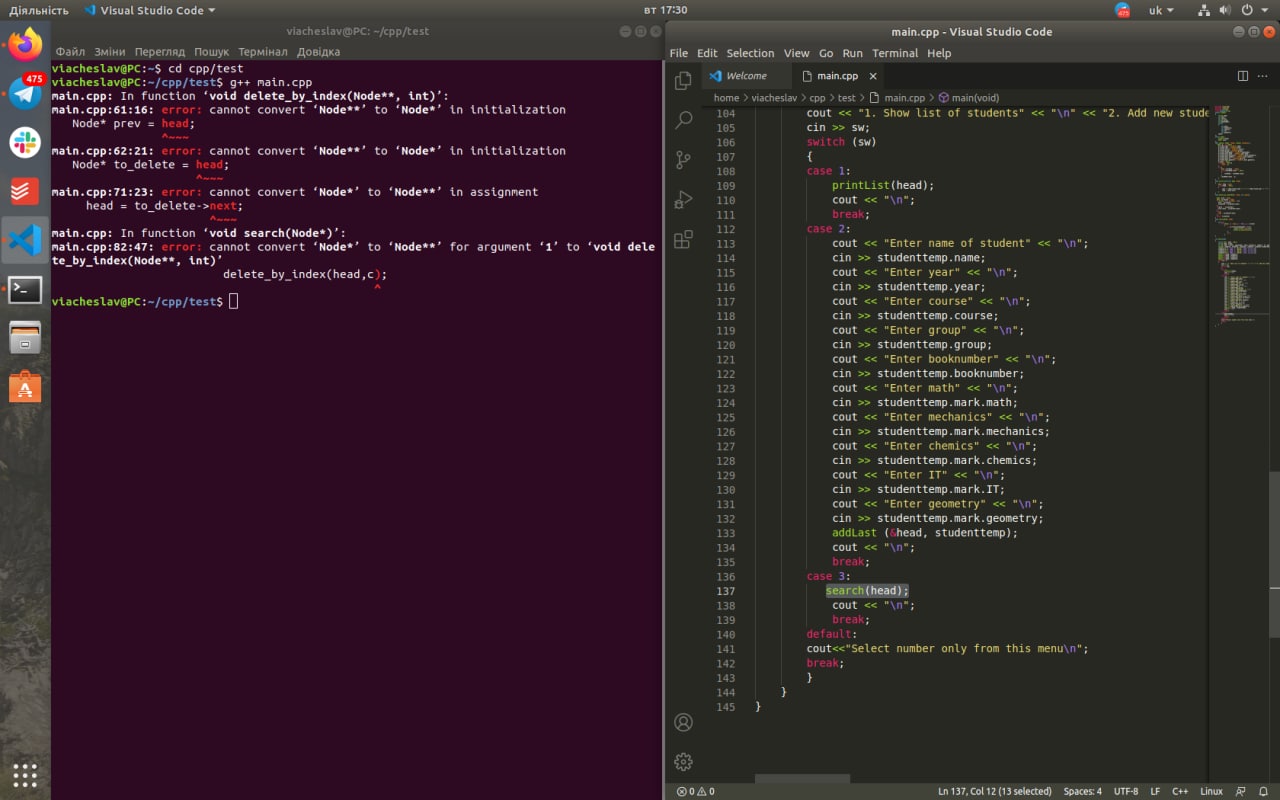Screen dimensions: 1280x800
Task: Open the Manage gear icon
Action: pos(684,762)
